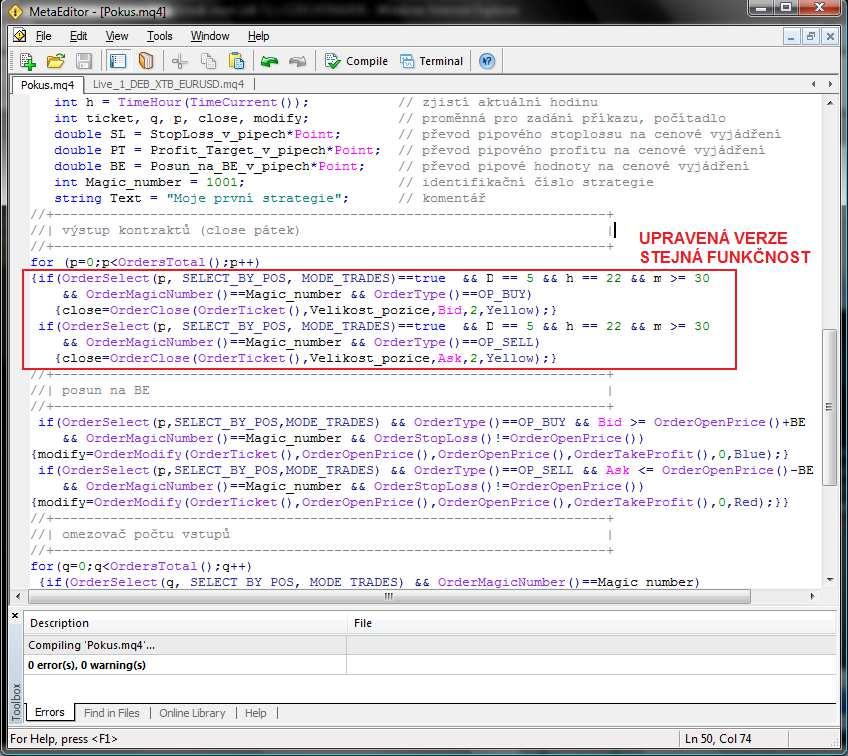Open the Terminal from toolbar
This screenshot has height=756, width=848.
click(431, 61)
